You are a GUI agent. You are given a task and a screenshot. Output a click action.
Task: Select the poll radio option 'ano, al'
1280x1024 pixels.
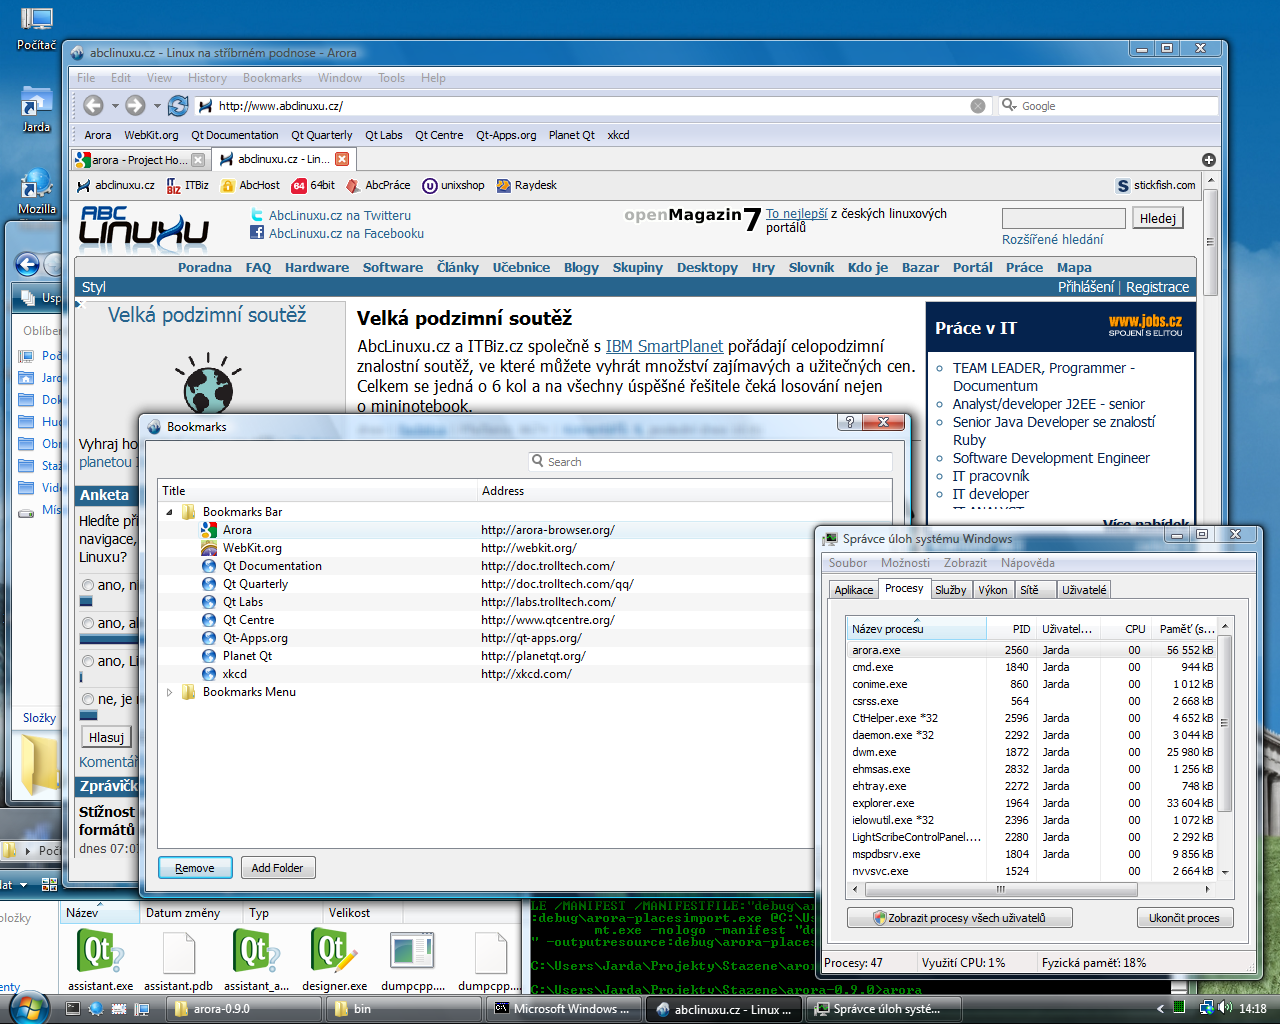88,623
